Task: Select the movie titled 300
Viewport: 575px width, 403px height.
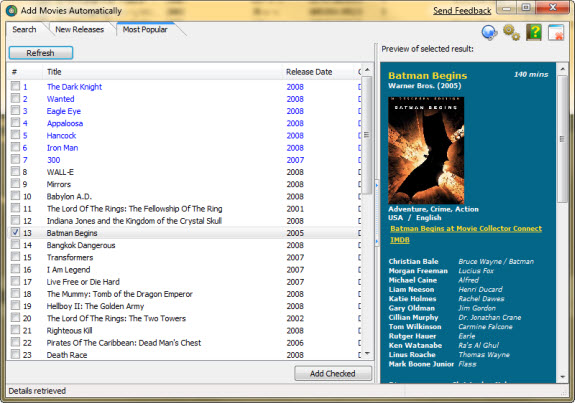Action: point(54,160)
